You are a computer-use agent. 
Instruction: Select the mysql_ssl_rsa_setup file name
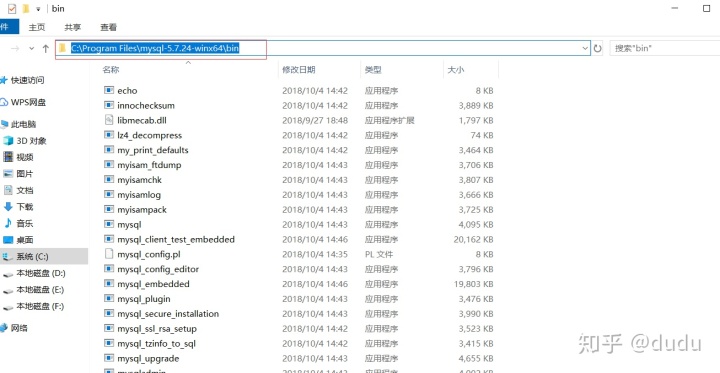click(157, 329)
